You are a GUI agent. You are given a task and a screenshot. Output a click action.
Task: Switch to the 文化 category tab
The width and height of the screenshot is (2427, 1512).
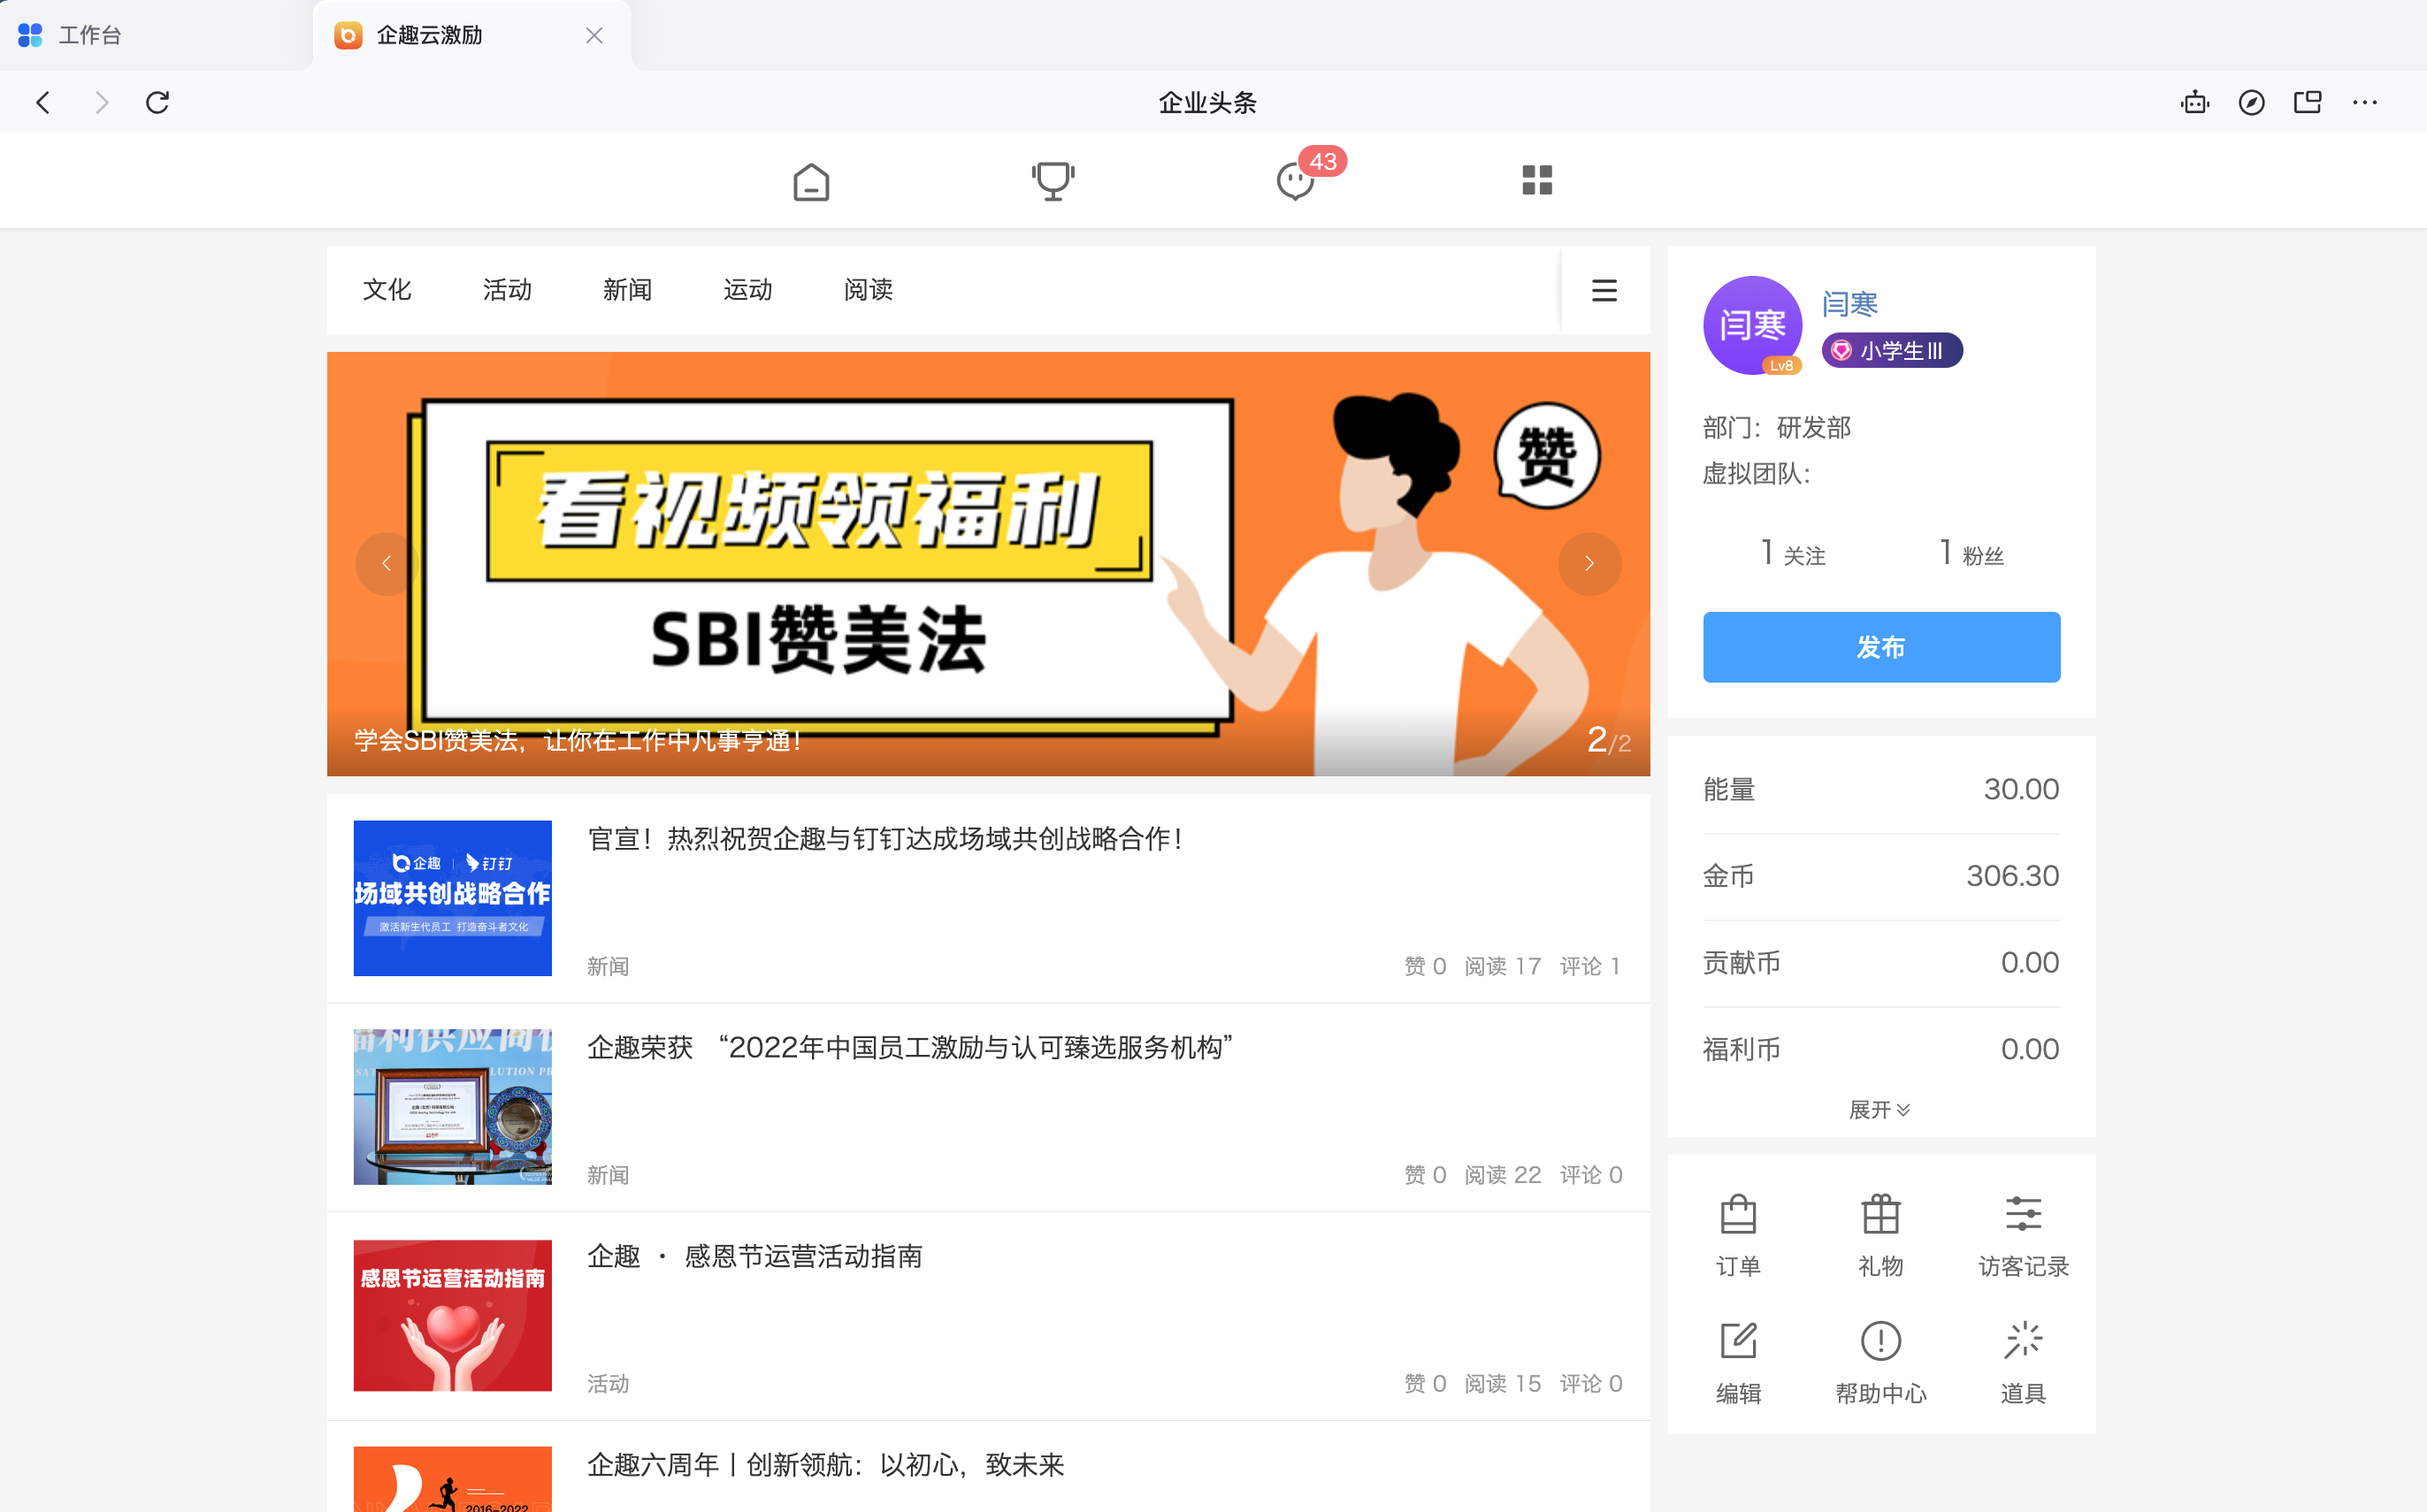coord(387,290)
